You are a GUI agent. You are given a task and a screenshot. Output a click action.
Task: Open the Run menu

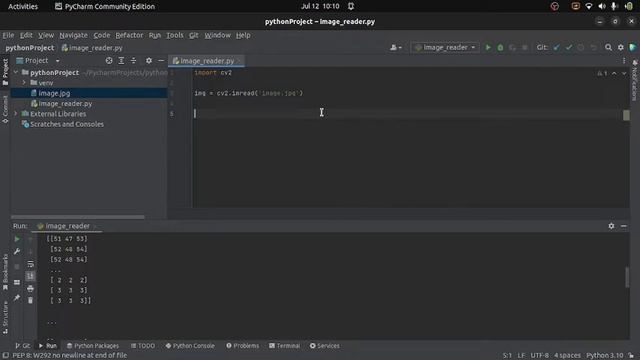point(155,35)
